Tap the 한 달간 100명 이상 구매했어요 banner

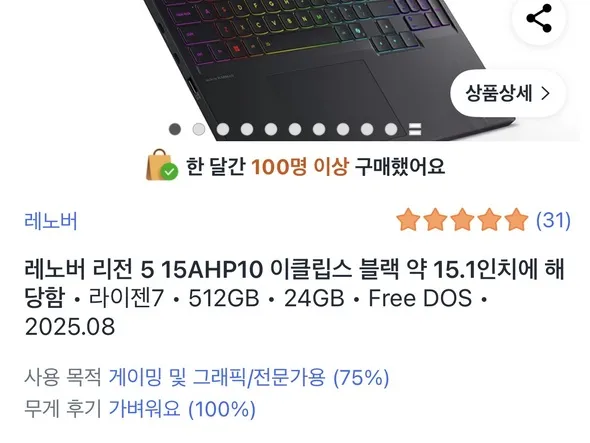click(x=295, y=166)
